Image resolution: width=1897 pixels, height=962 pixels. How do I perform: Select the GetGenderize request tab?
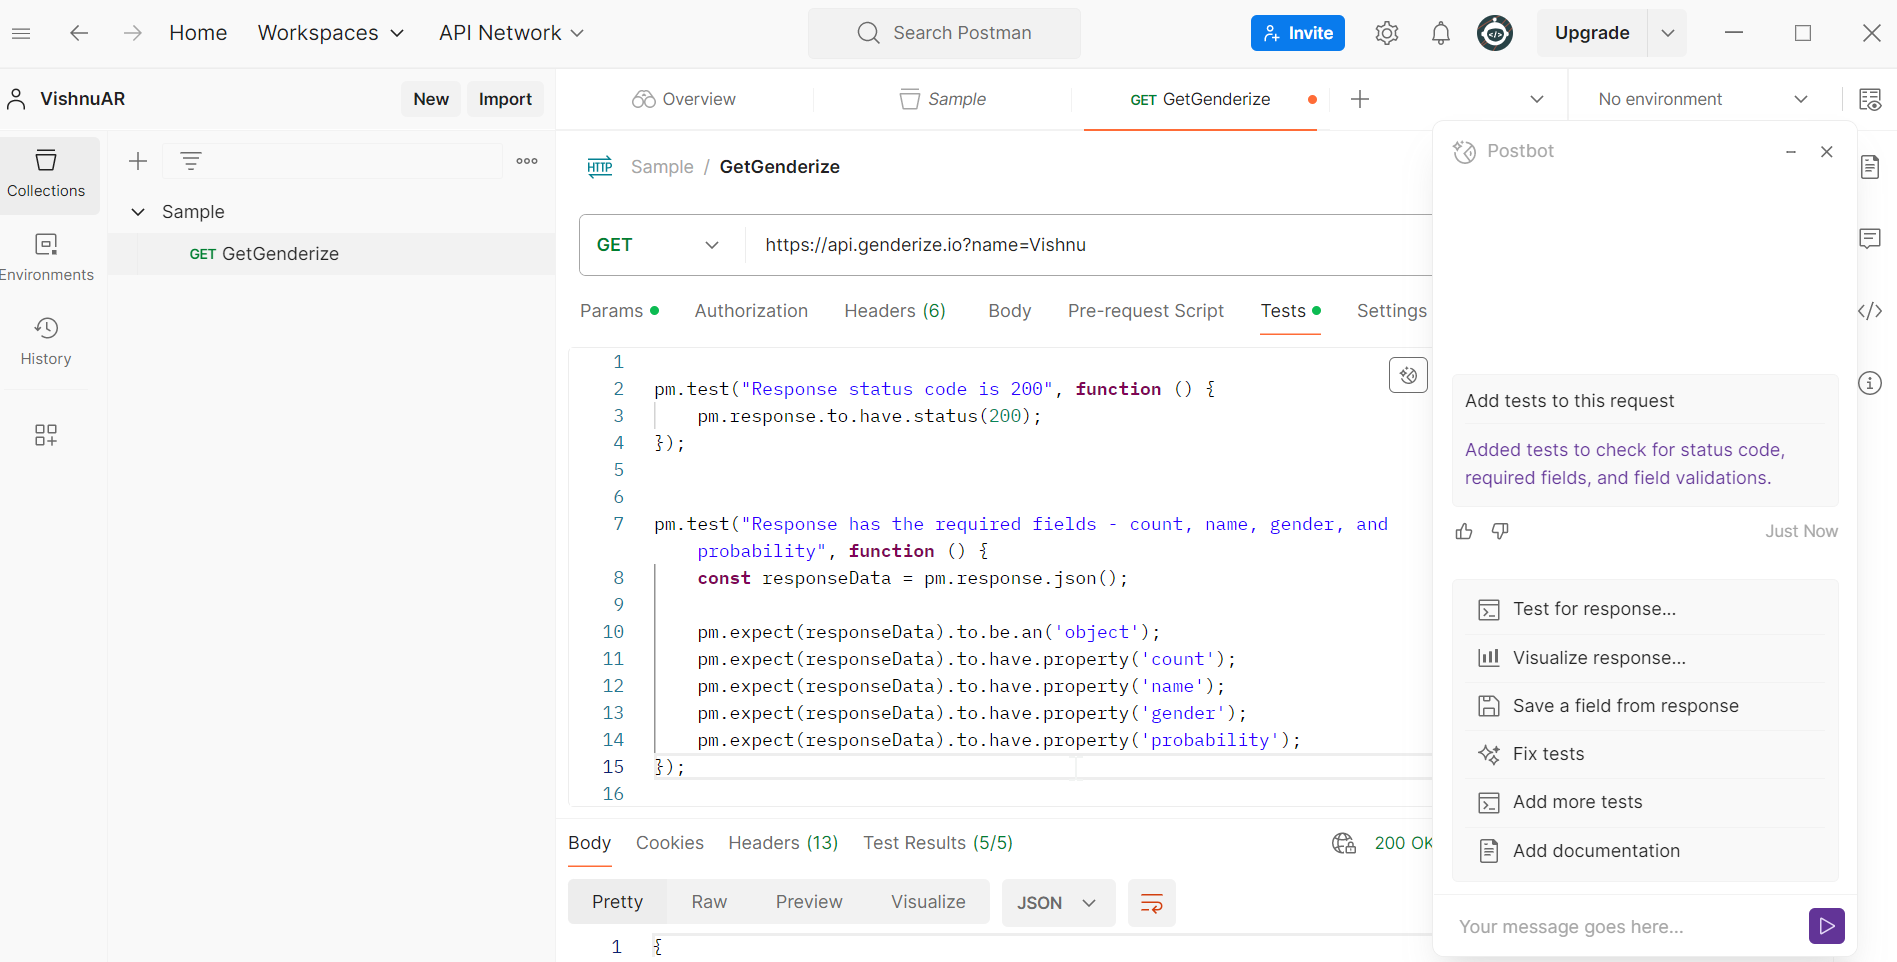coord(1200,99)
